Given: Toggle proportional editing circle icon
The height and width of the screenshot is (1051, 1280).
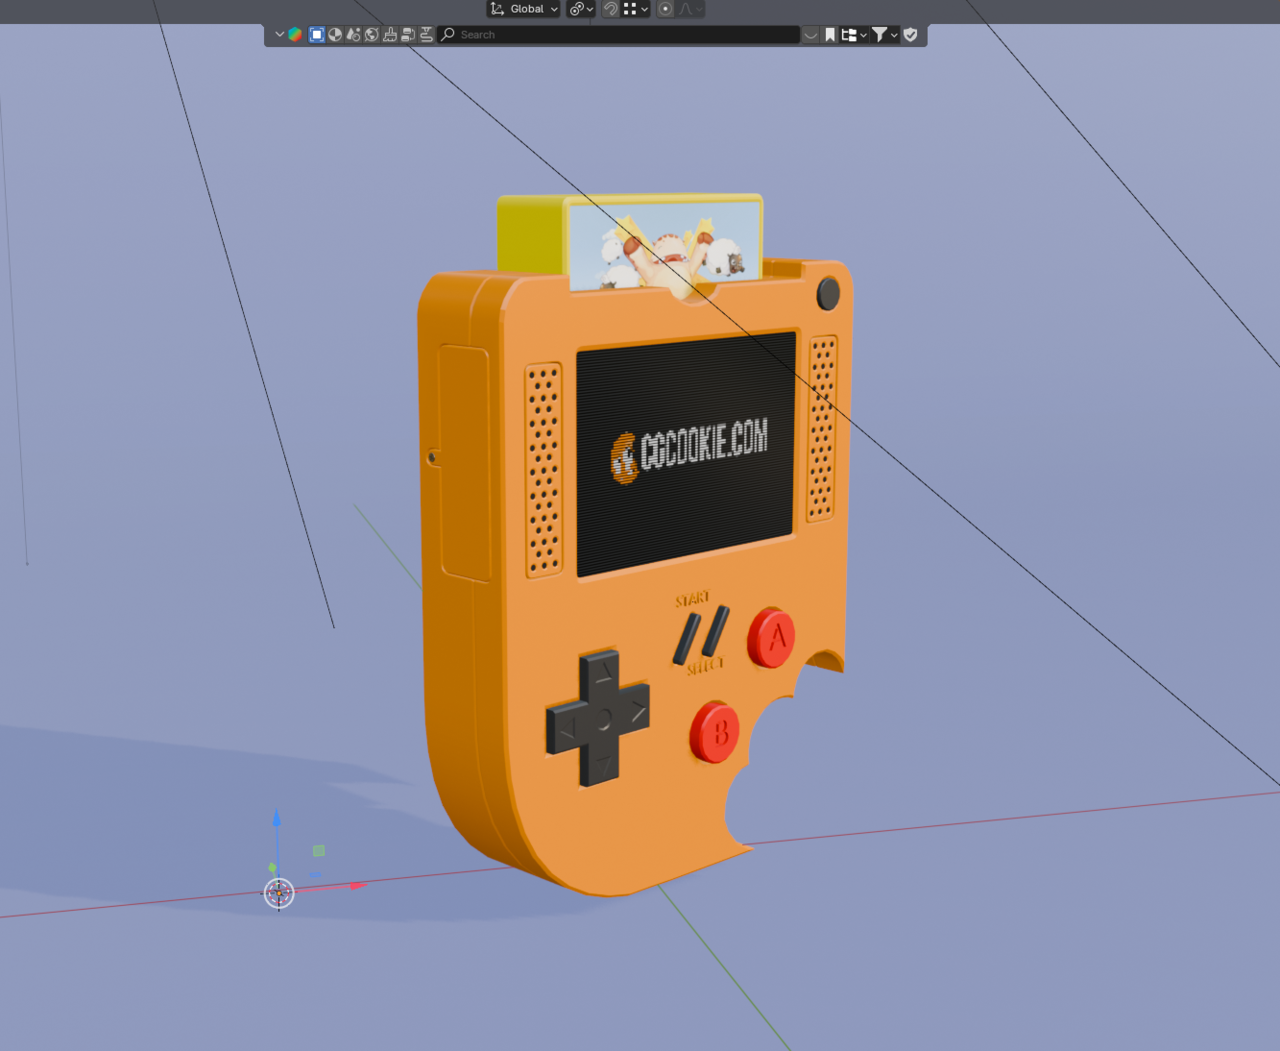Looking at the screenshot, I should click(665, 9).
